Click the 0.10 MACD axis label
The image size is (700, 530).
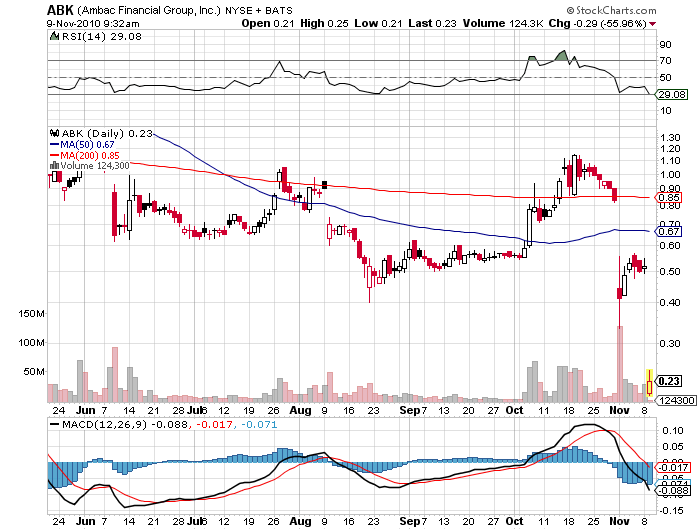click(672, 430)
